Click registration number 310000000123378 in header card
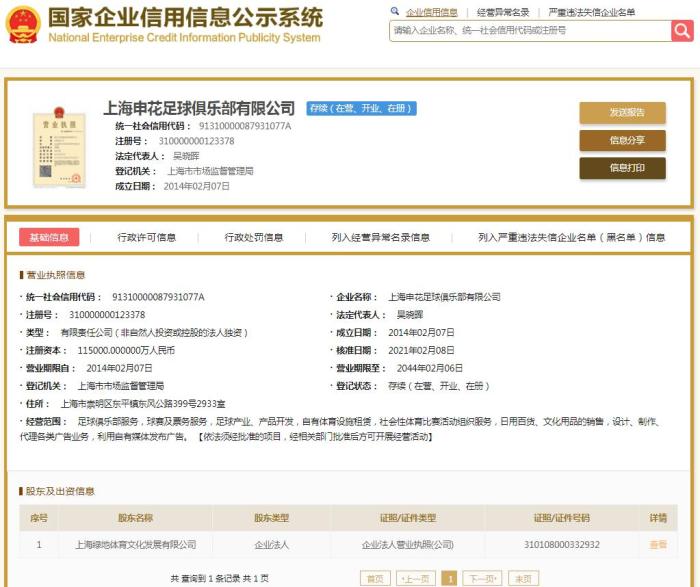 pos(196,141)
